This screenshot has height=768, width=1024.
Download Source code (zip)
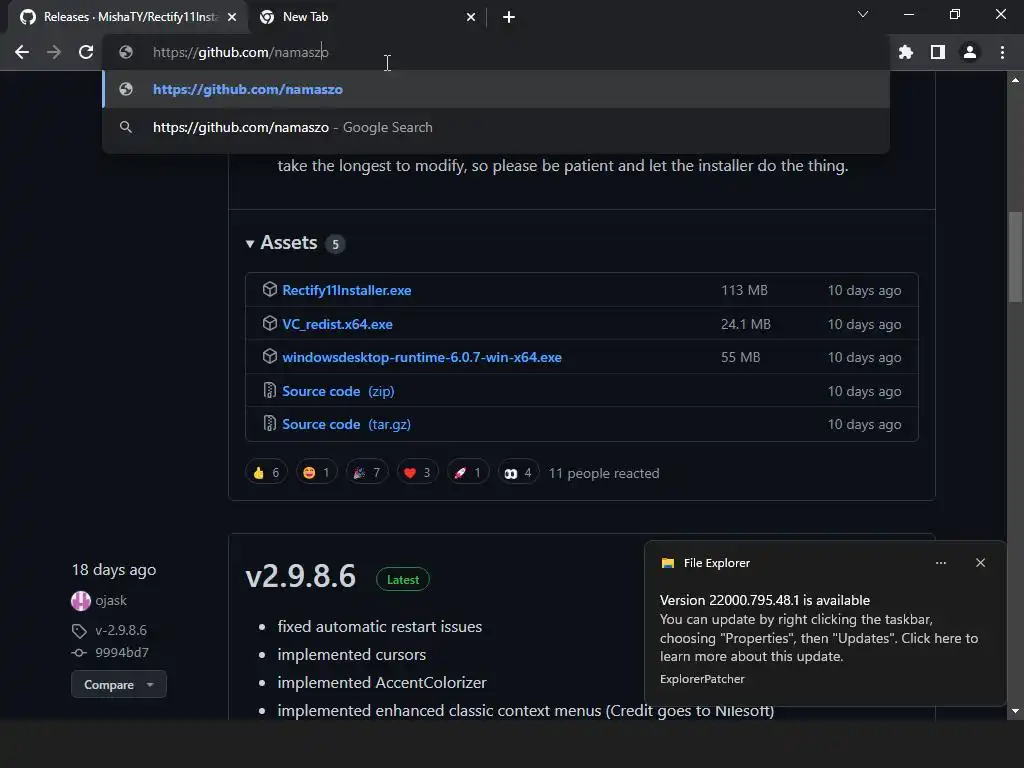[338, 391]
